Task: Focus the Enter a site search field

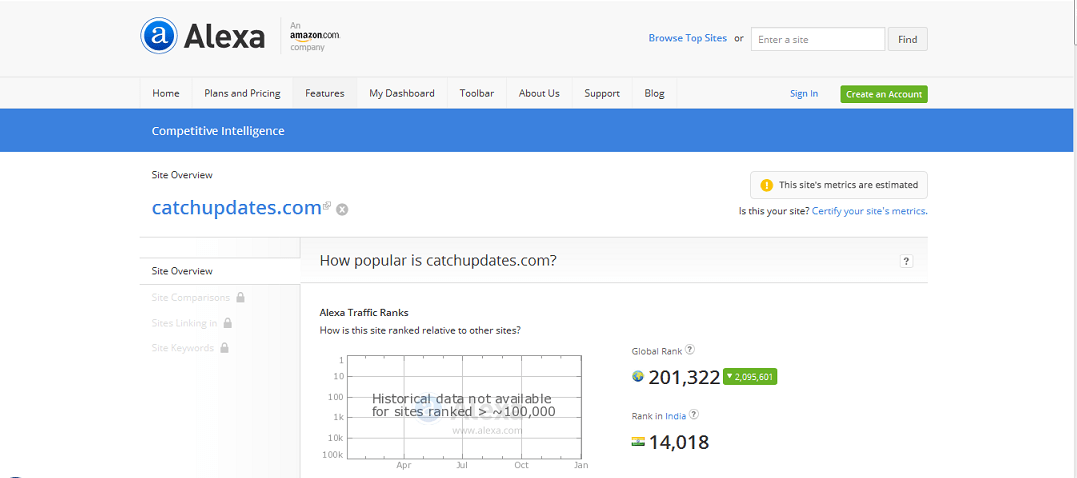Action: click(x=817, y=39)
